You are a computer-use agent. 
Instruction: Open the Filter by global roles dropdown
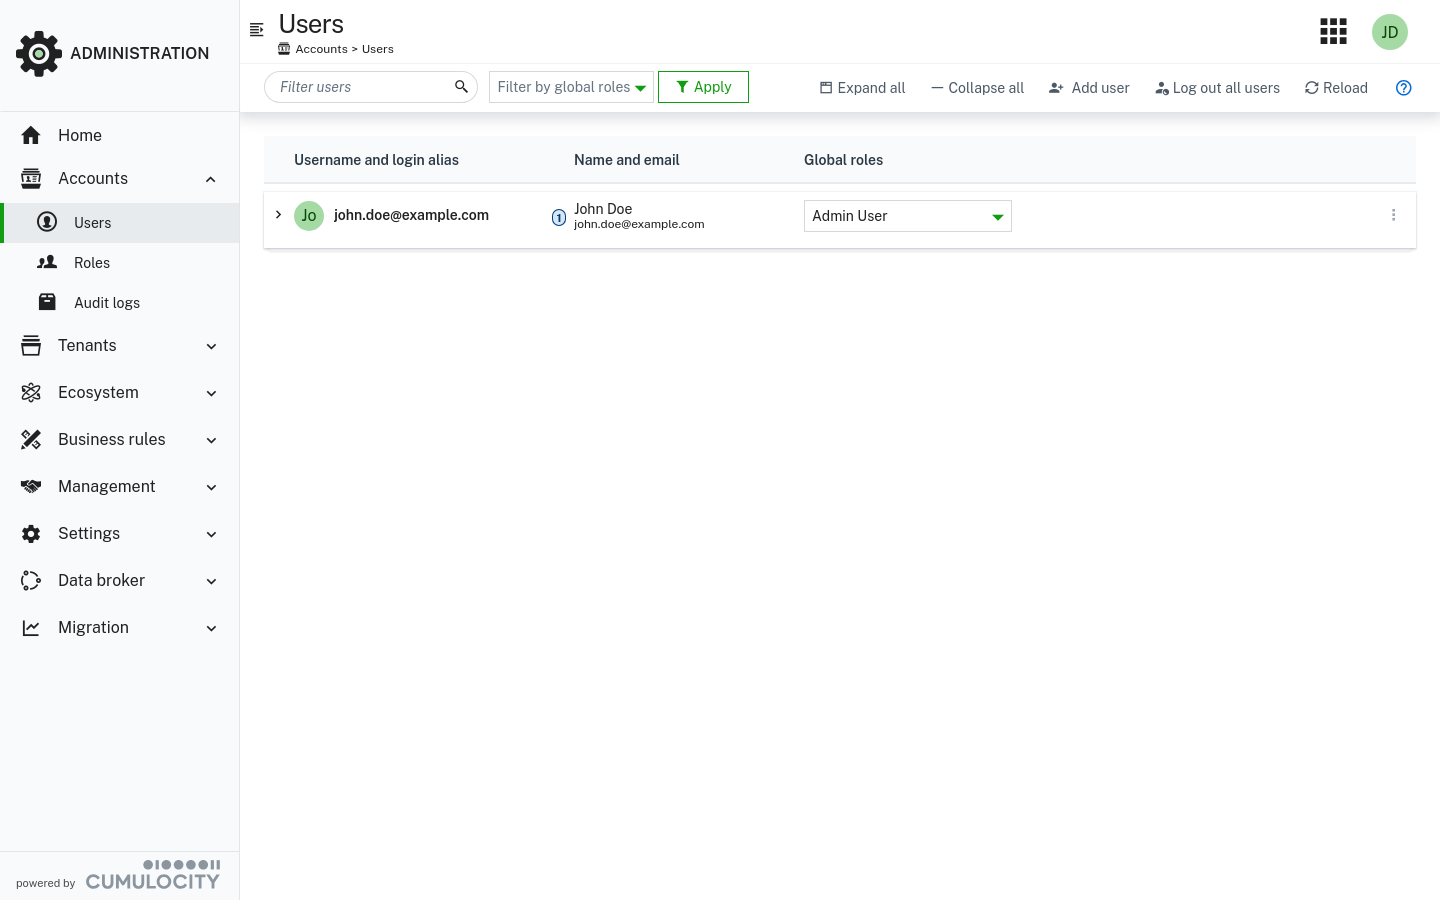point(571,87)
